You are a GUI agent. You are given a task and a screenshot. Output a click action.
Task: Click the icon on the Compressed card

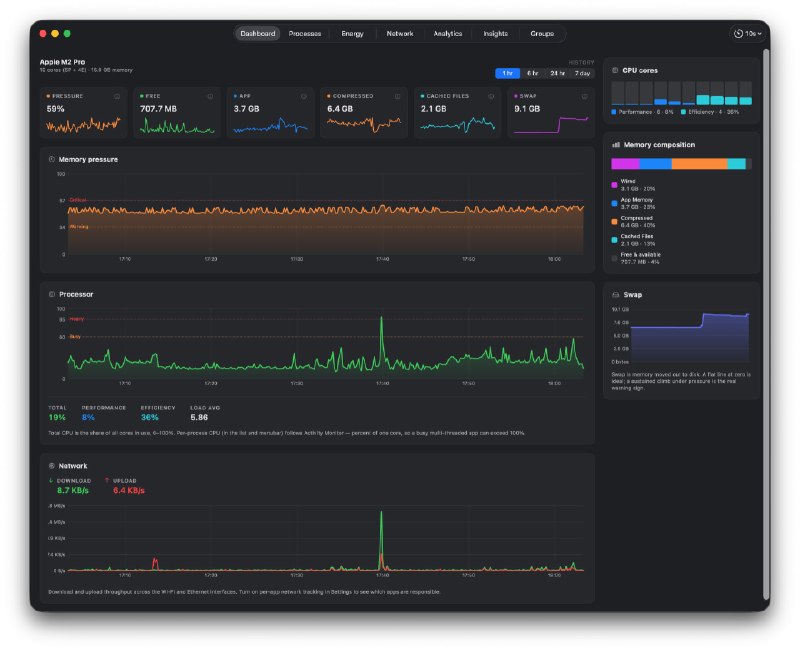pyautogui.click(x=397, y=96)
